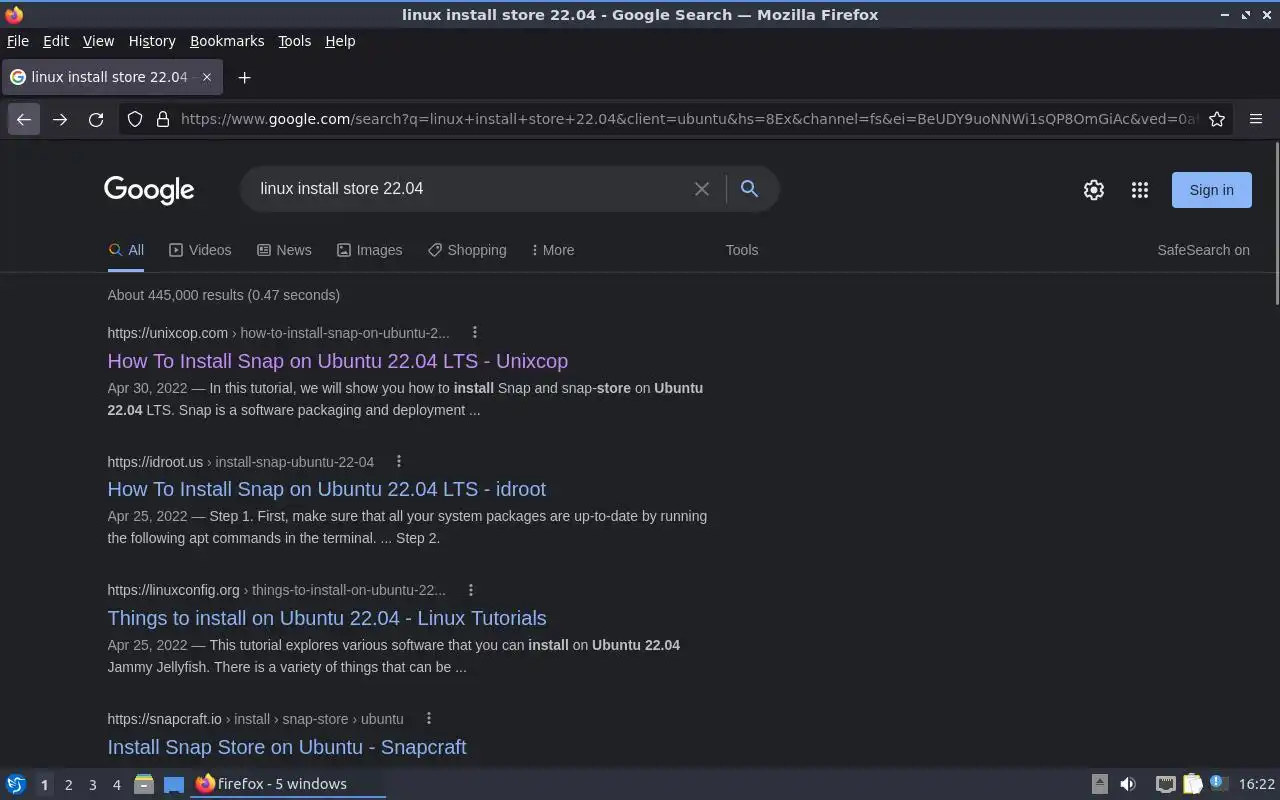This screenshot has height=800, width=1280.
Task: Open the Firefox hamburger application menu
Action: [x=1256, y=119]
